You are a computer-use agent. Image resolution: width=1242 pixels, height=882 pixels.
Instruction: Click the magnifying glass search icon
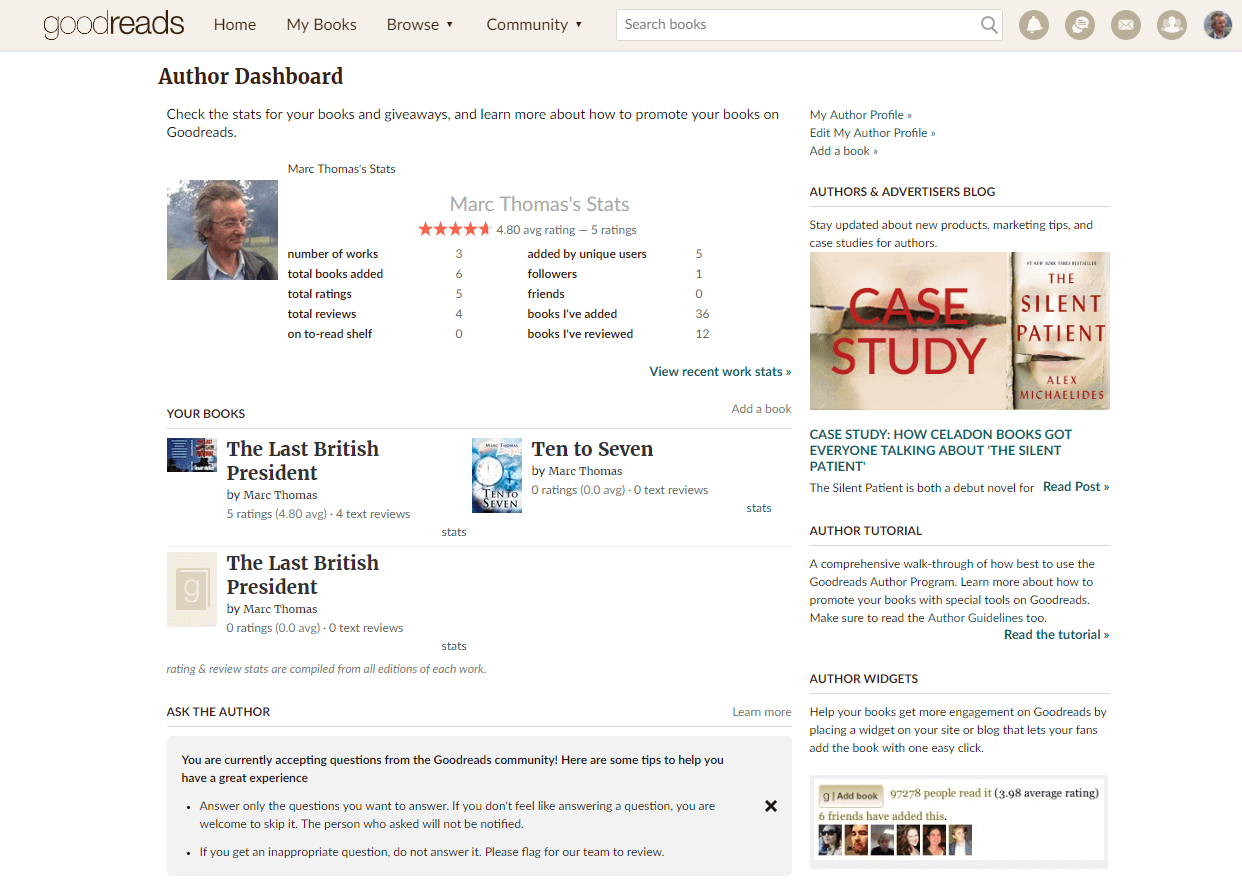(989, 25)
